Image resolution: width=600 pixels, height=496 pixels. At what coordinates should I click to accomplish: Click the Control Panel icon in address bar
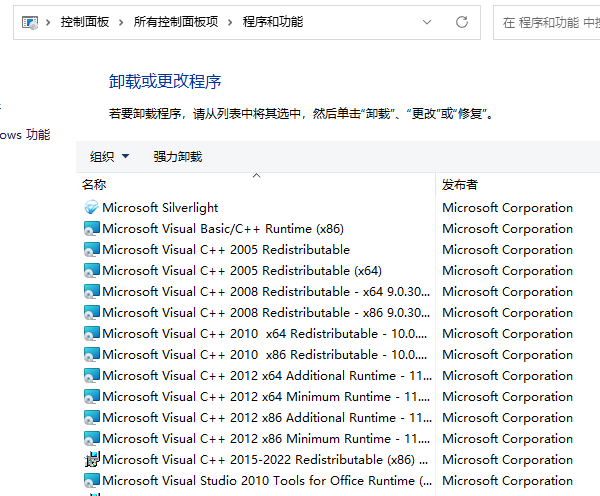tap(30, 22)
